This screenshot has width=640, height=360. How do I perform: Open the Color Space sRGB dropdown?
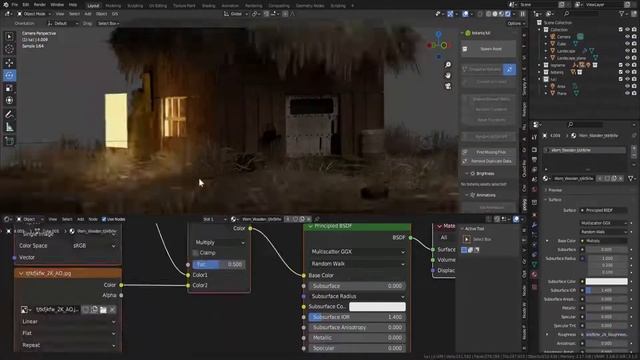click(x=93, y=246)
